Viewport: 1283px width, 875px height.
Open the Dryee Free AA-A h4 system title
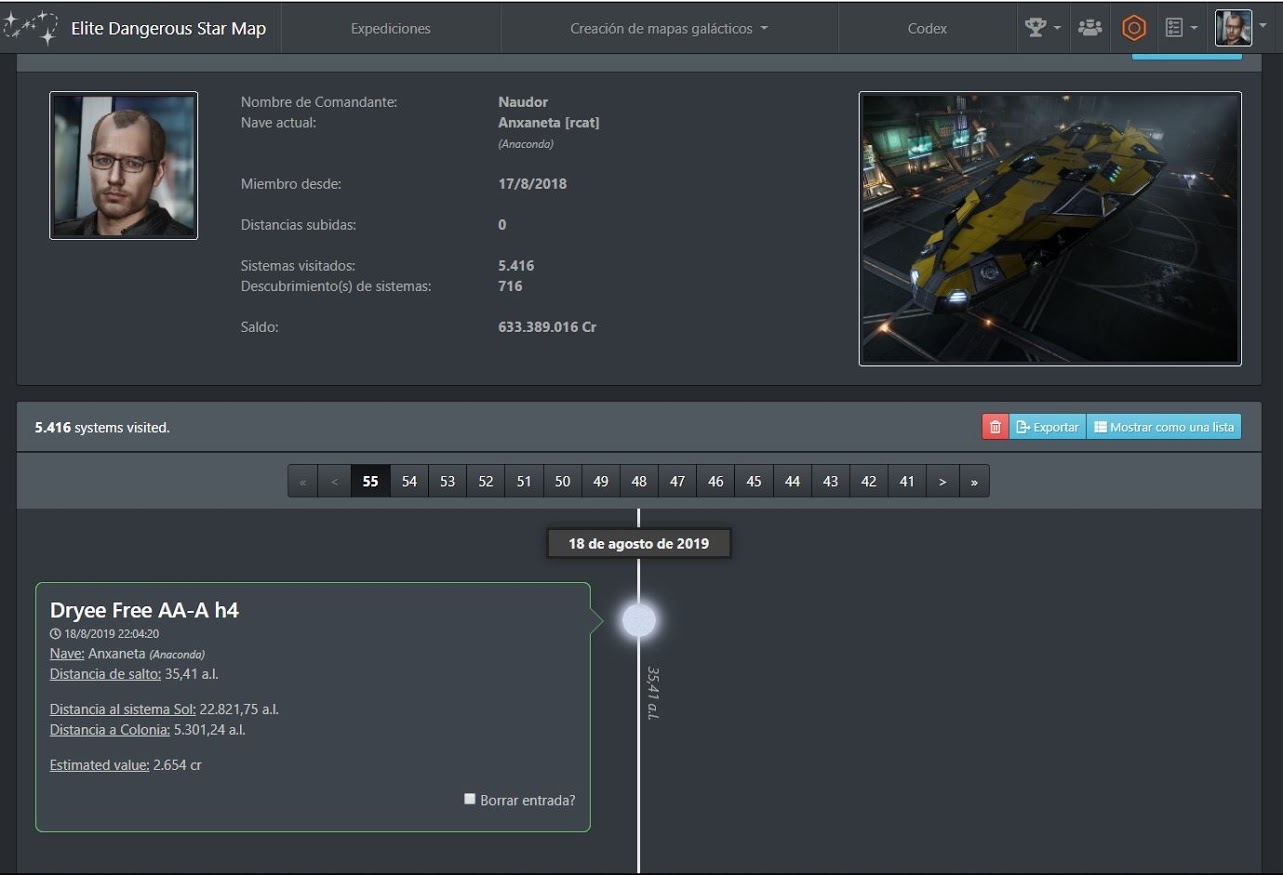pyautogui.click(x=144, y=610)
